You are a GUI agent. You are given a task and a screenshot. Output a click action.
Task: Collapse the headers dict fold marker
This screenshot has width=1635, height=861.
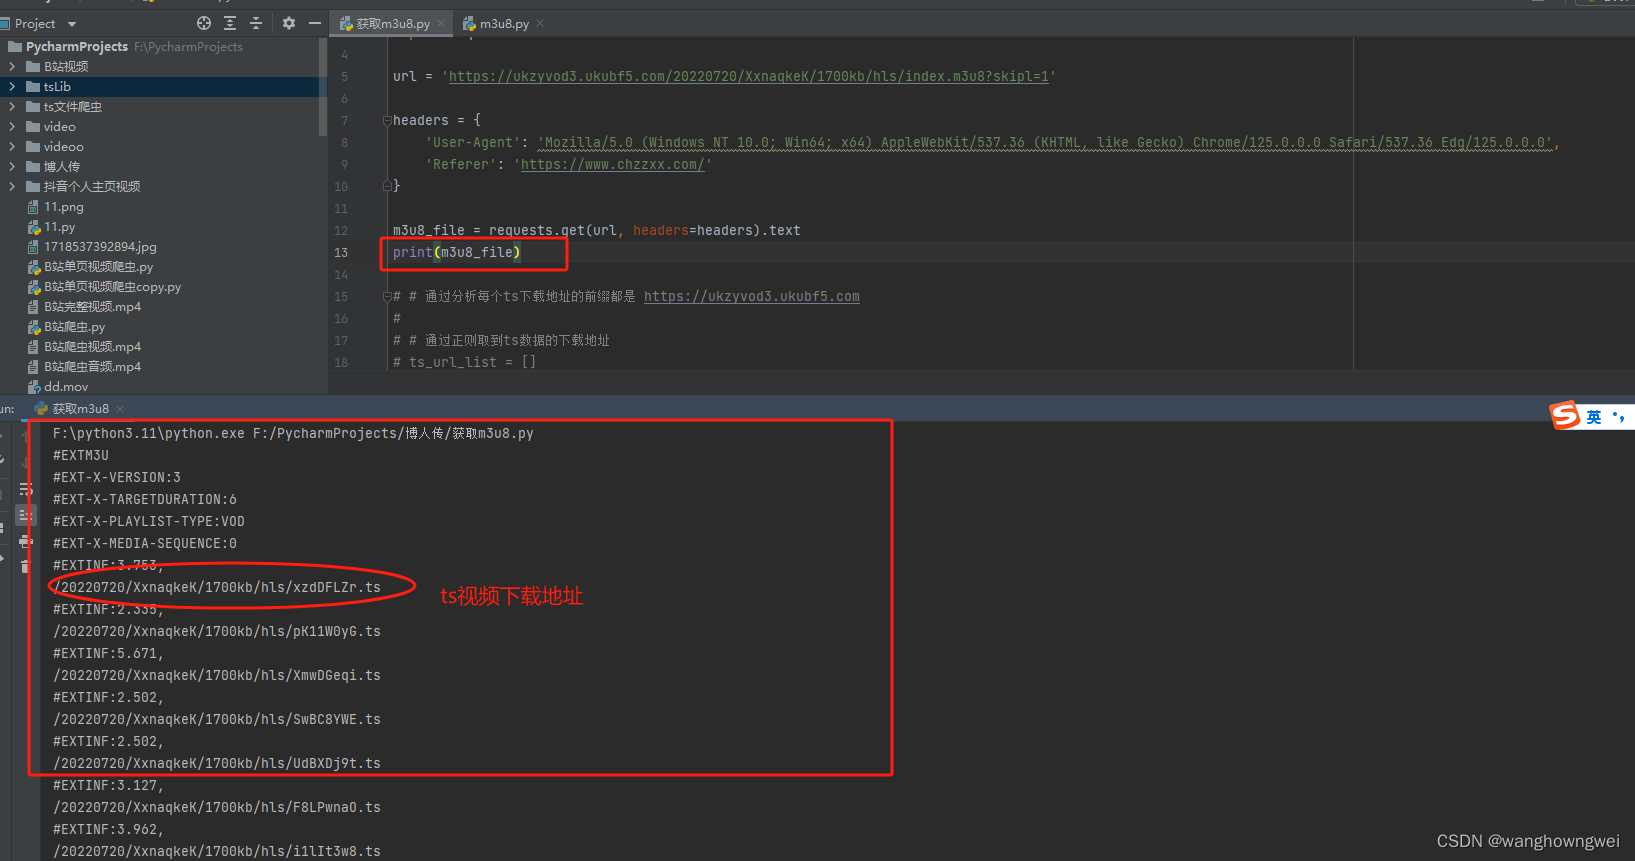click(x=386, y=120)
